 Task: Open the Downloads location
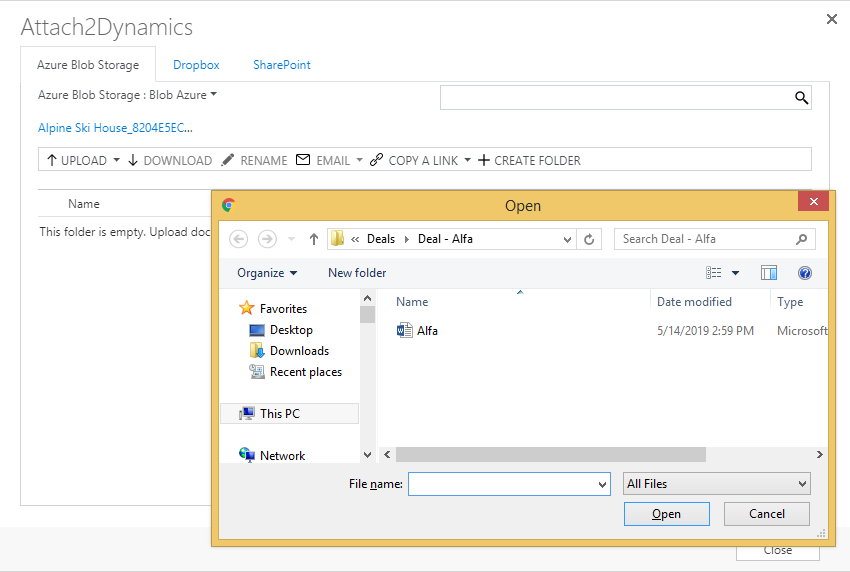(x=299, y=351)
